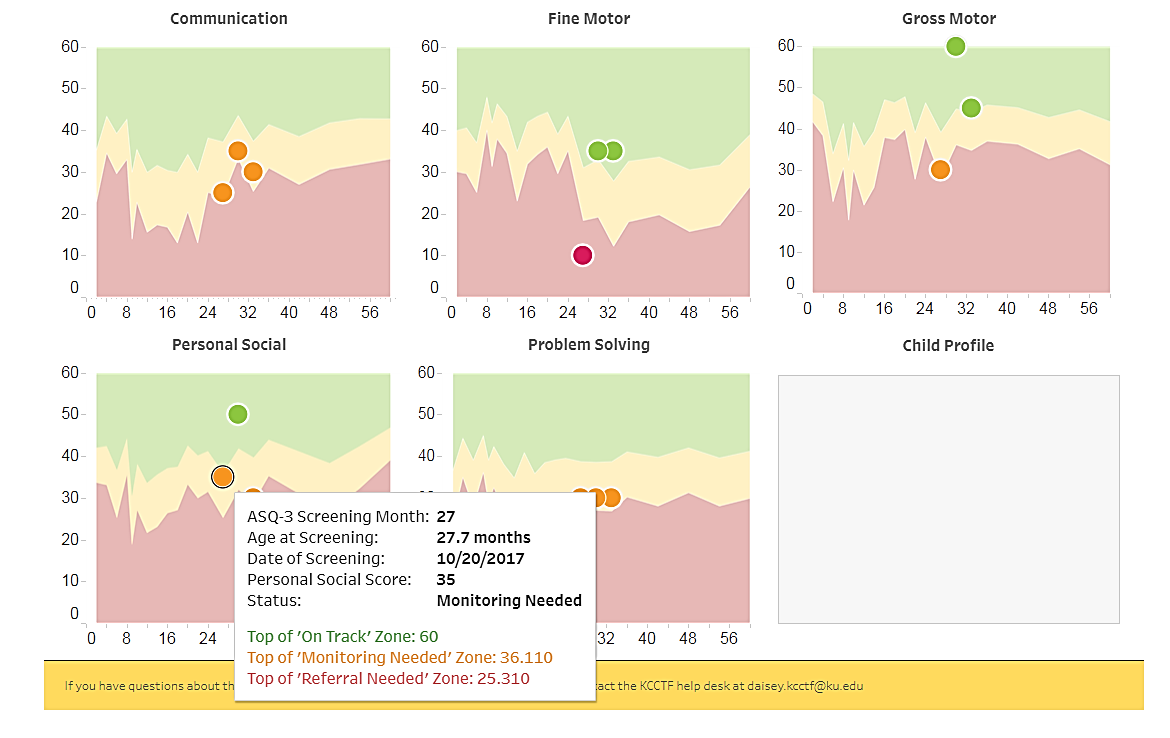Click the rightmost orange dot in Communication chart
Image resolution: width=1170 pixels, height=738 pixels.
point(253,172)
